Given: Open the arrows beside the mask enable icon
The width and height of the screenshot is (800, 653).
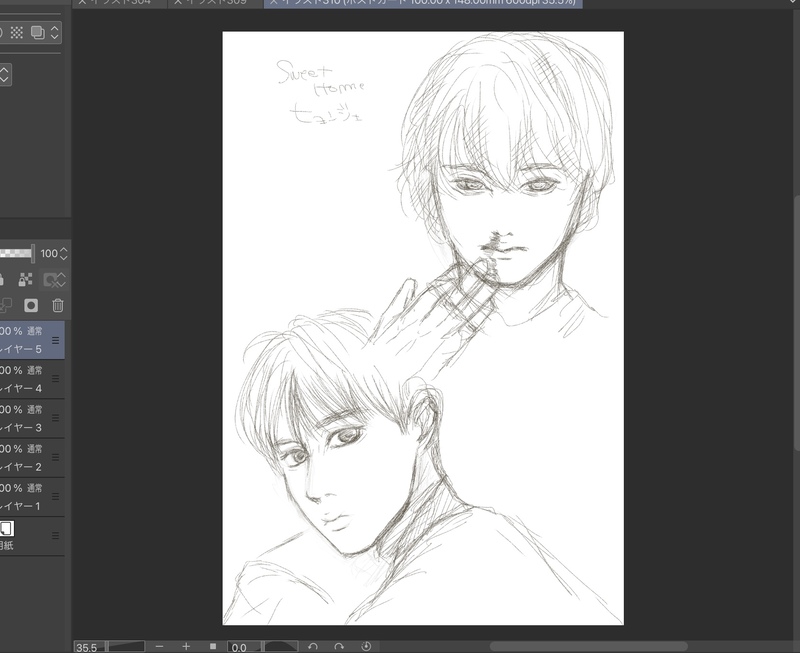Looking at the screenshot, I should click(62, 280).
